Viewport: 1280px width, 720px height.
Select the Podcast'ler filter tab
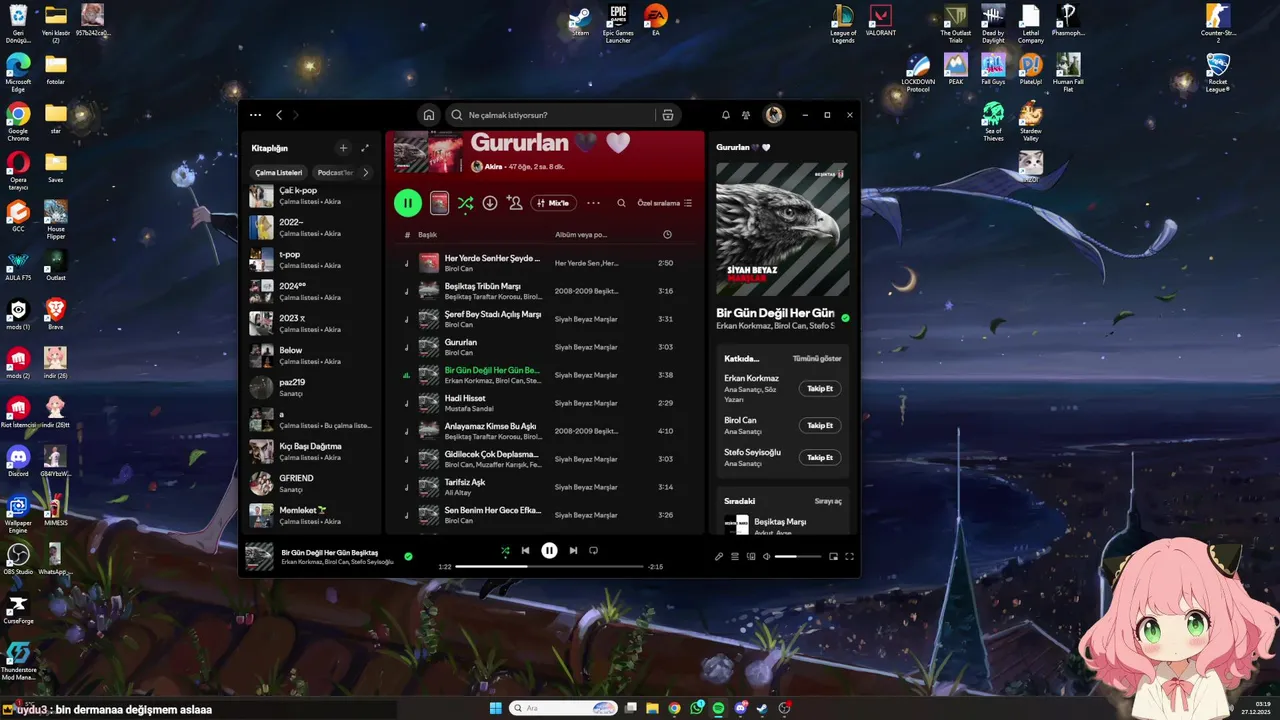tap(335, 172)
